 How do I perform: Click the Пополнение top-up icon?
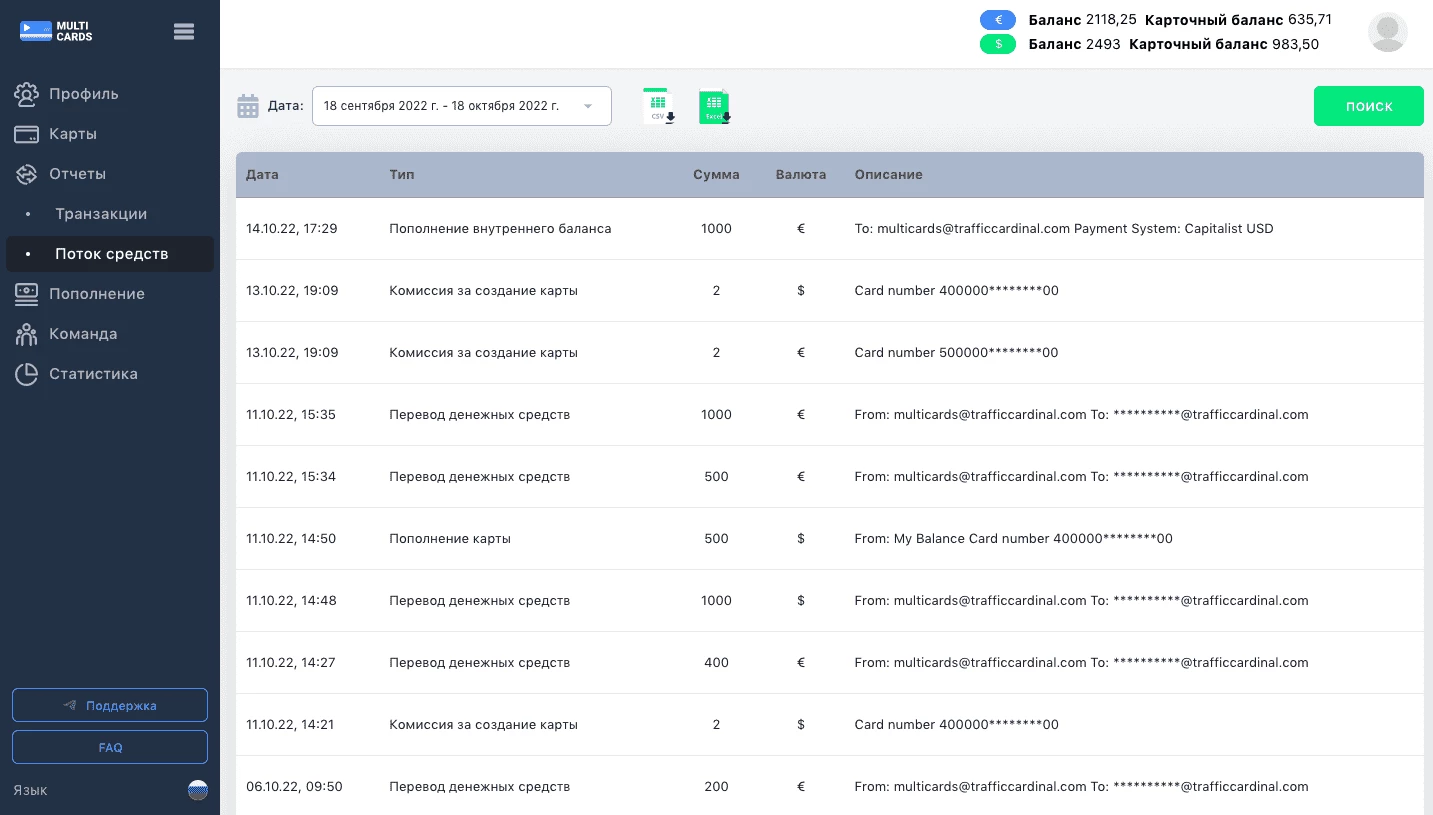click(x=27, y=294)
